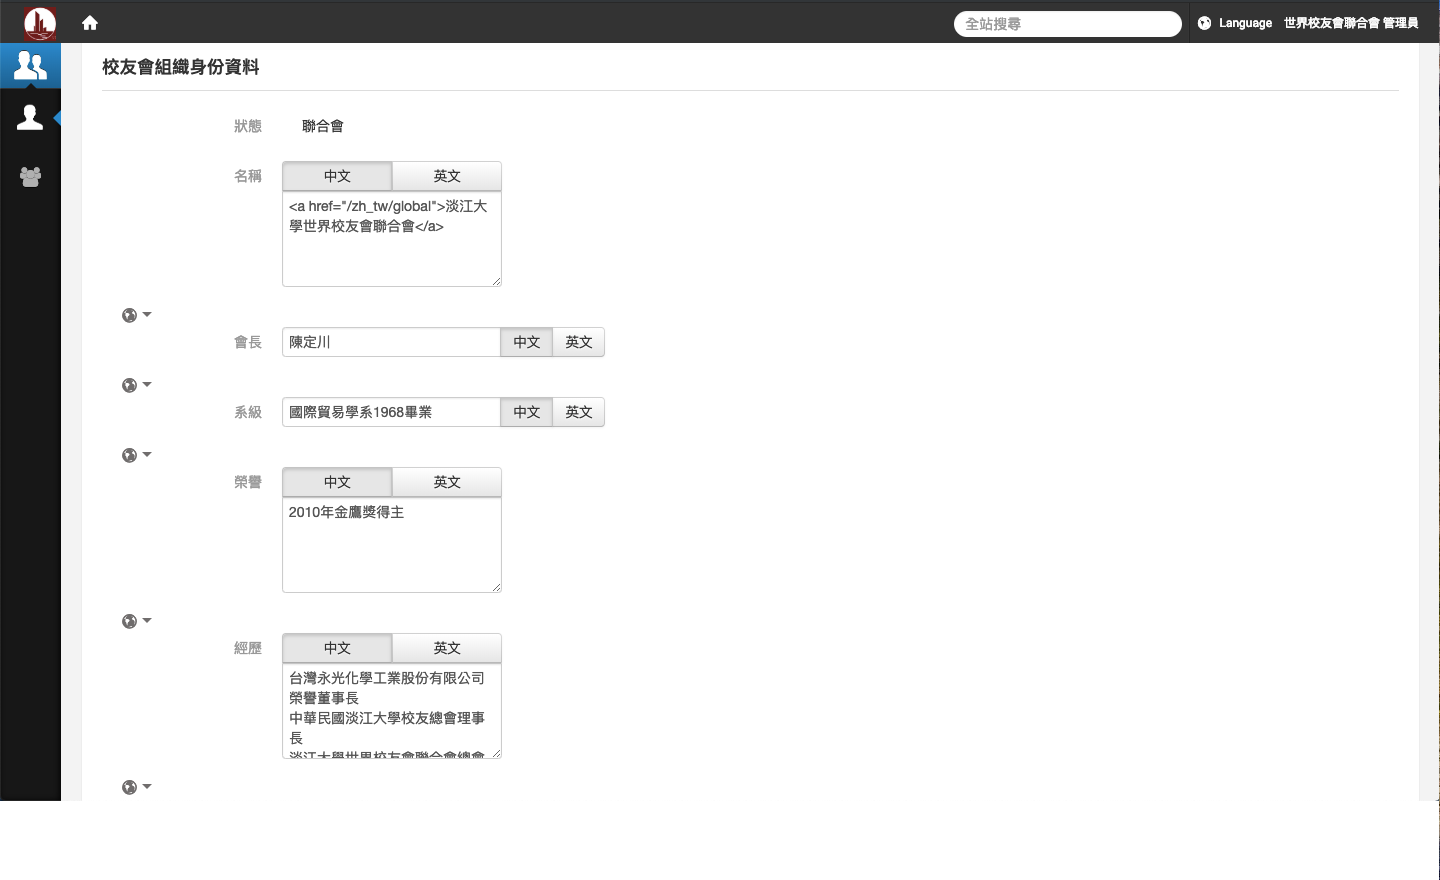Viewport: 1440px width, 880px height.
Task: Focus the 全站搜尋 search field
Action: (1067, 24)
